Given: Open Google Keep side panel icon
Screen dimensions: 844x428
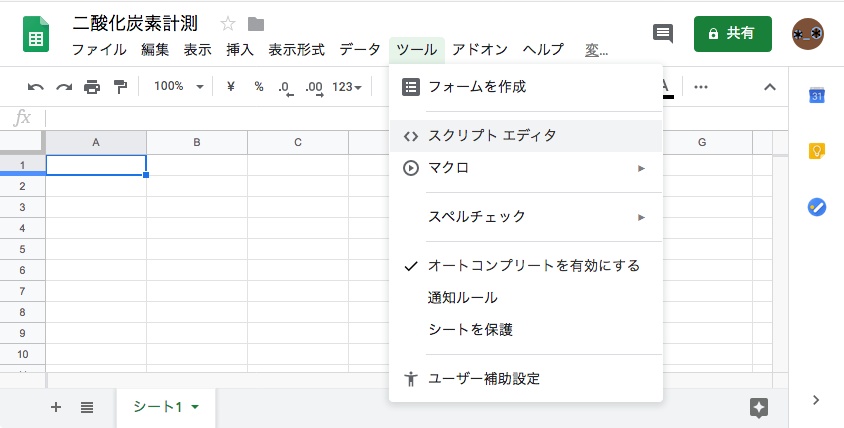Looking at the screenshot, I should [816, 151].
